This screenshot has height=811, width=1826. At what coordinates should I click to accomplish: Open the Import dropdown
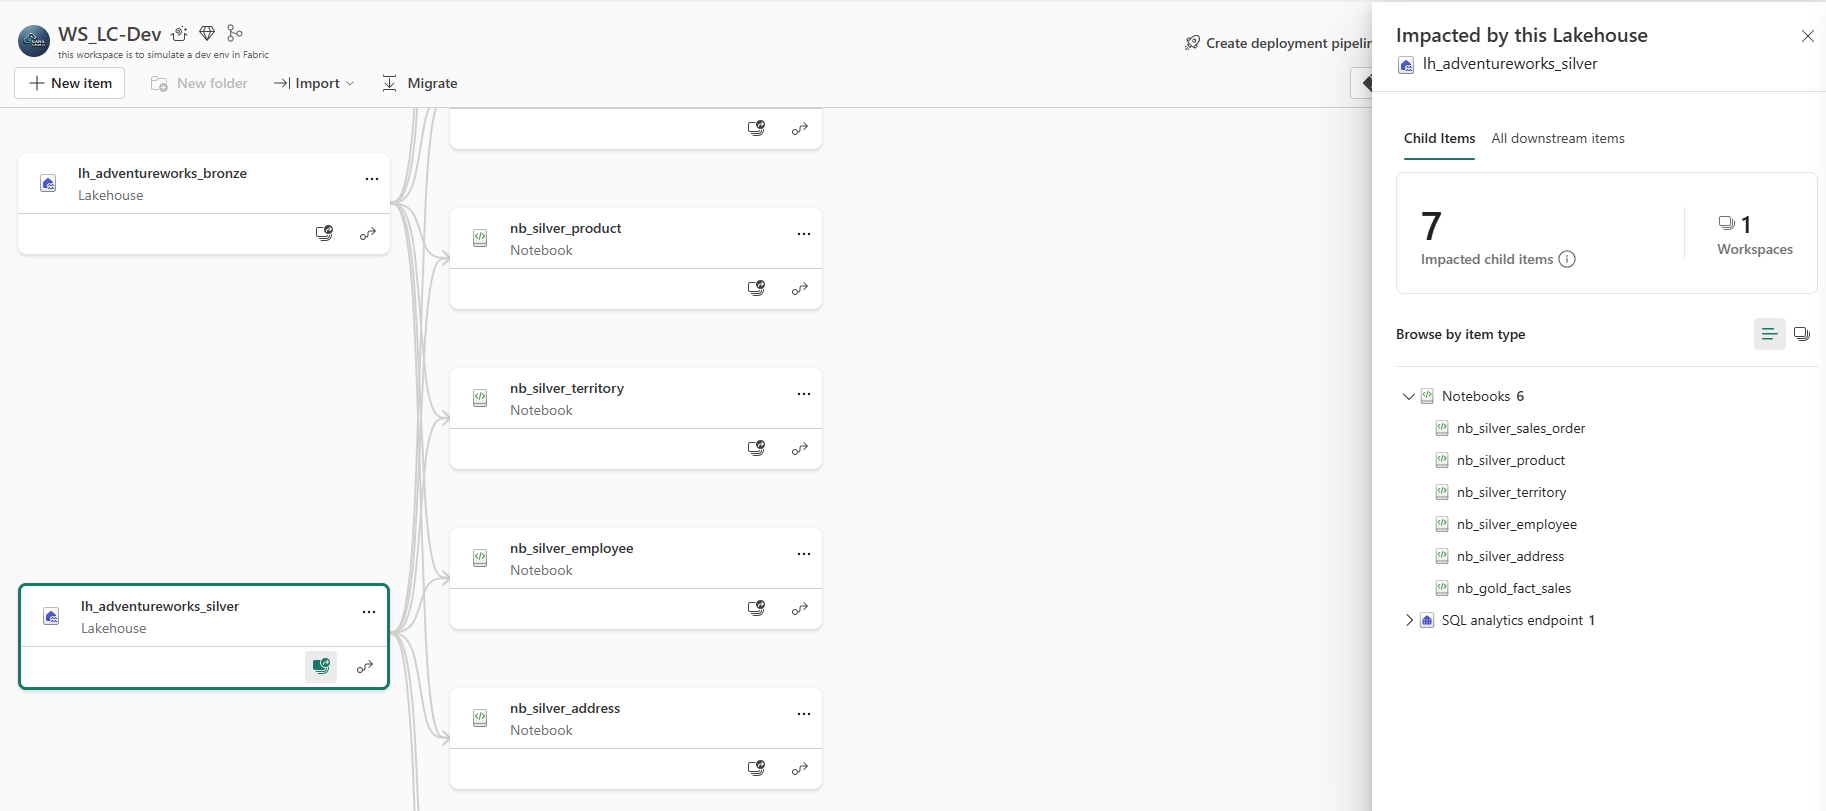pyautogui.click(x=314, y=83)
